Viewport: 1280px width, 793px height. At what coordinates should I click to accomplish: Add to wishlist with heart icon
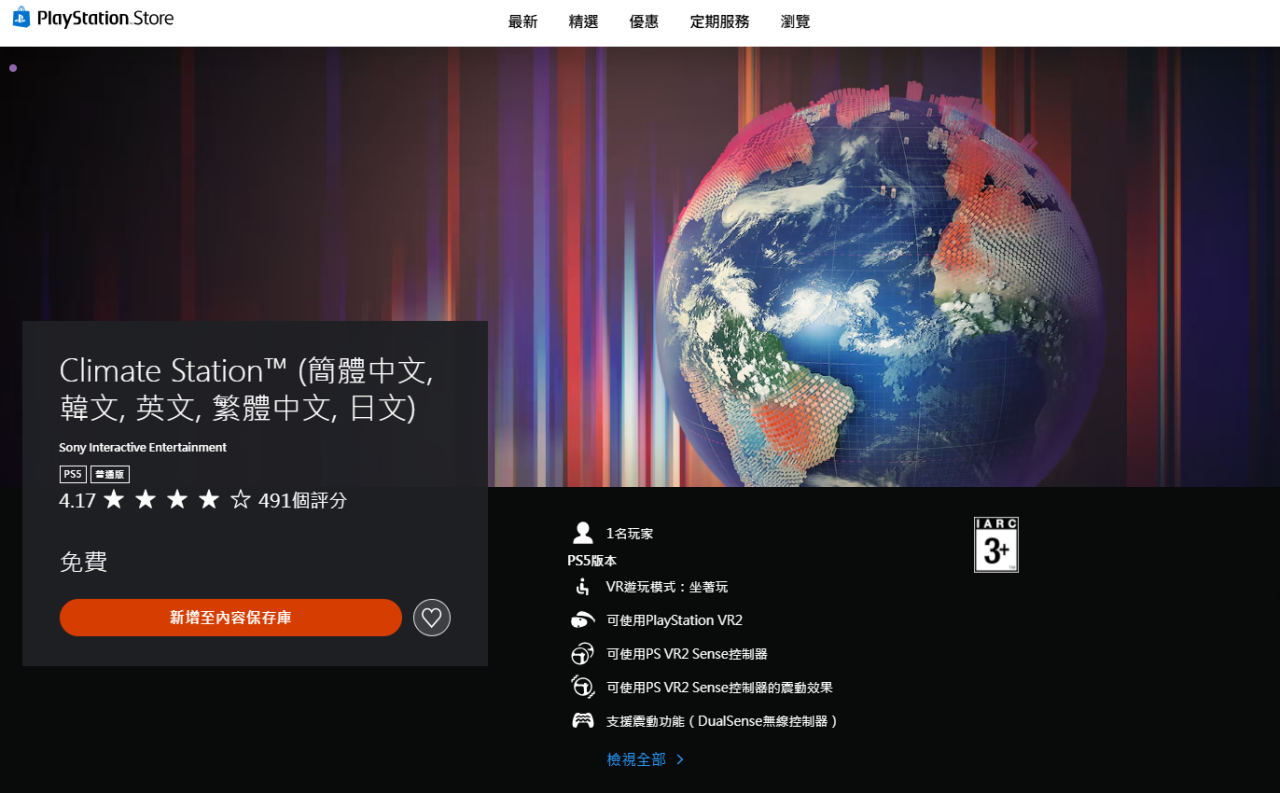coord(432,618)
